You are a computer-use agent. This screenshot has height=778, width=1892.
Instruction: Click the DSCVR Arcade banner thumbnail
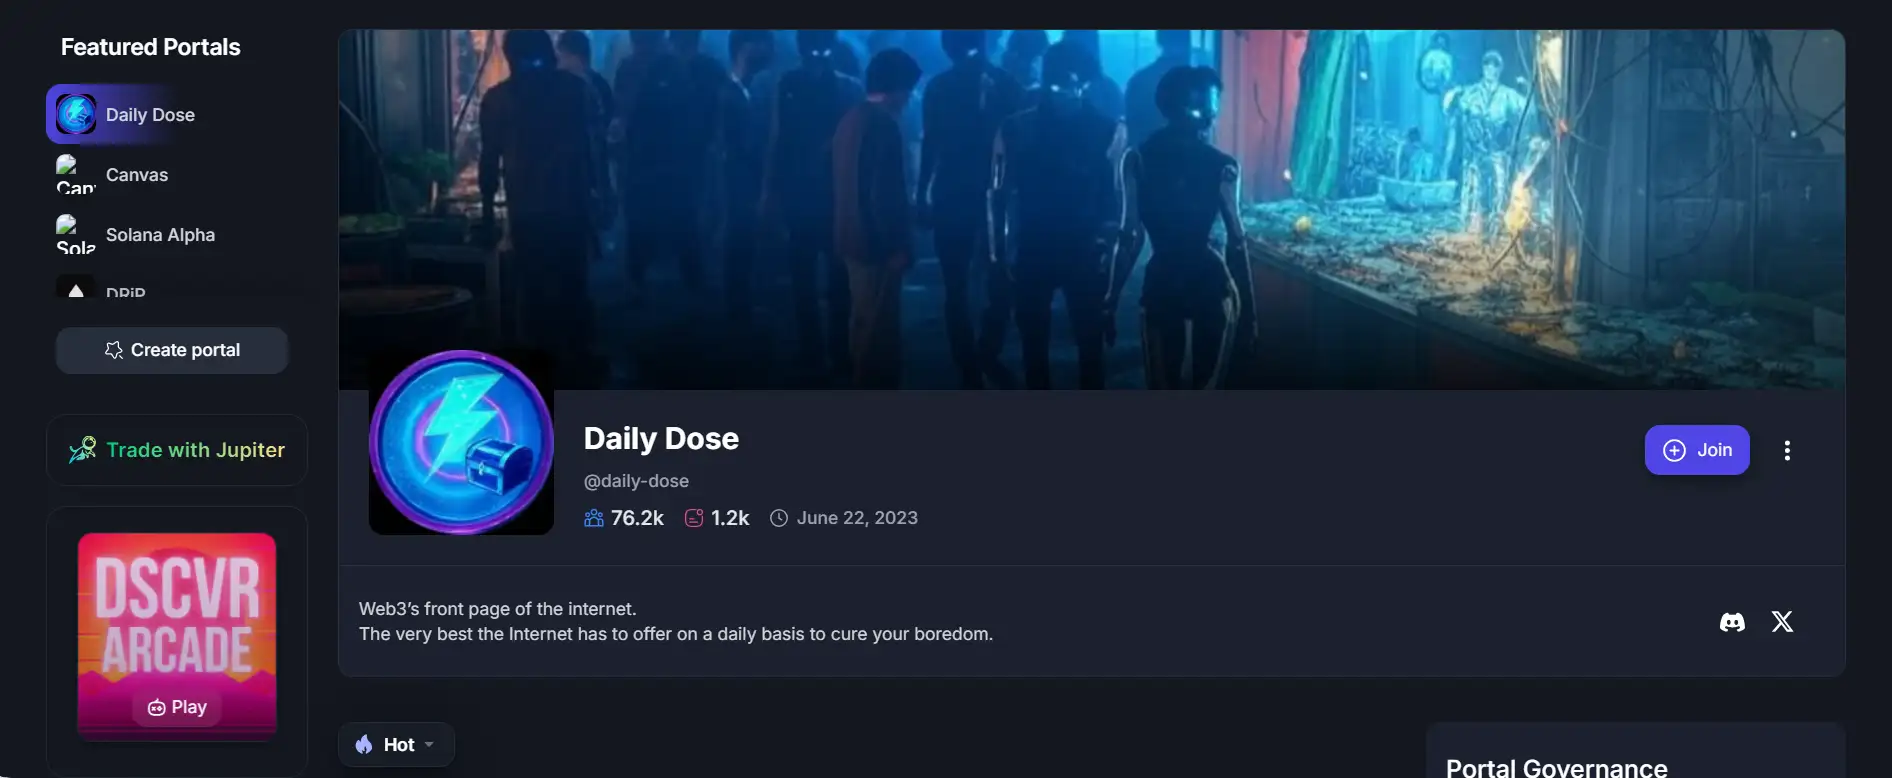coord(177,636)
